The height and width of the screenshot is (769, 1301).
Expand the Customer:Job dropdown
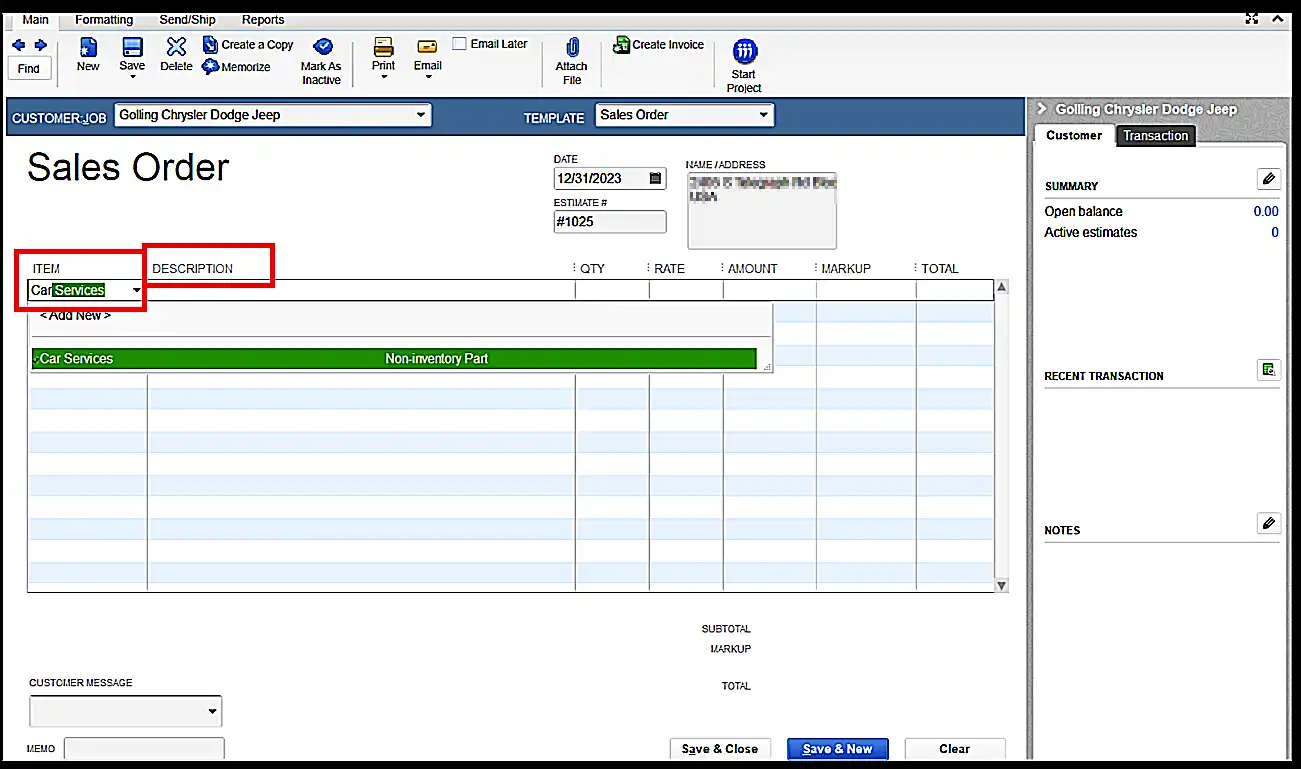(421, 115)
